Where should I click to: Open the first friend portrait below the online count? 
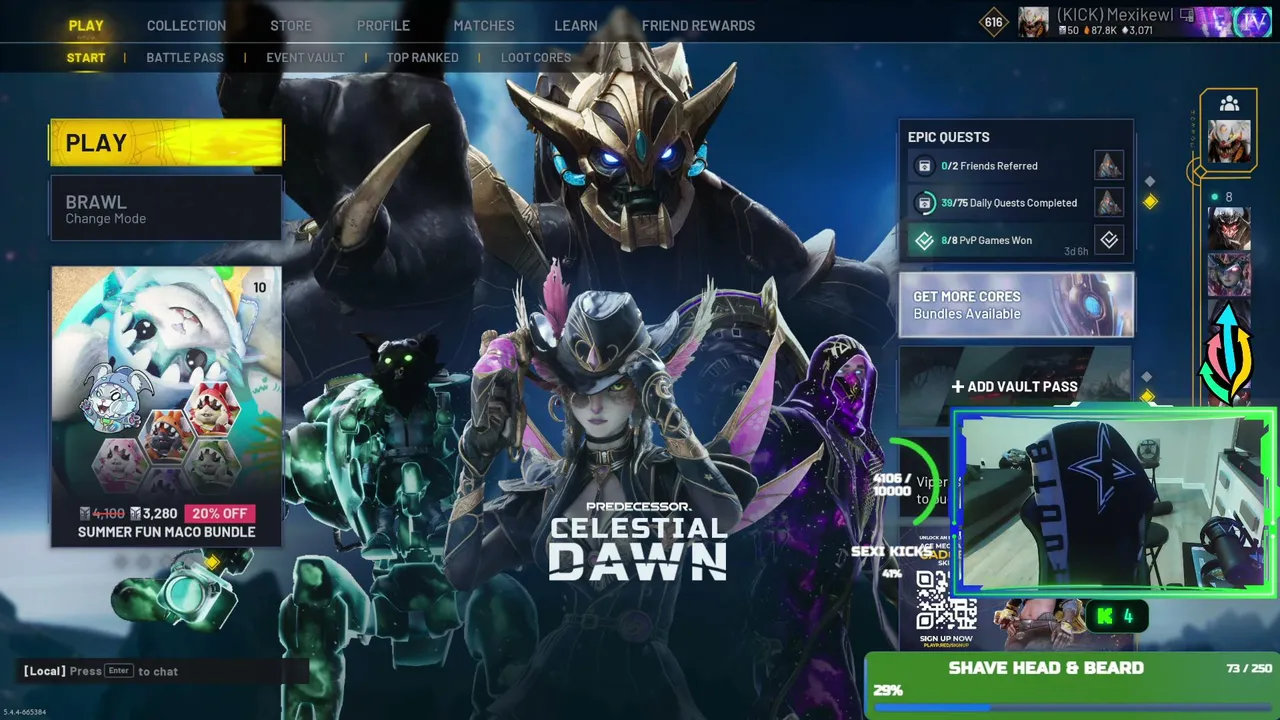pos(1229,228)
